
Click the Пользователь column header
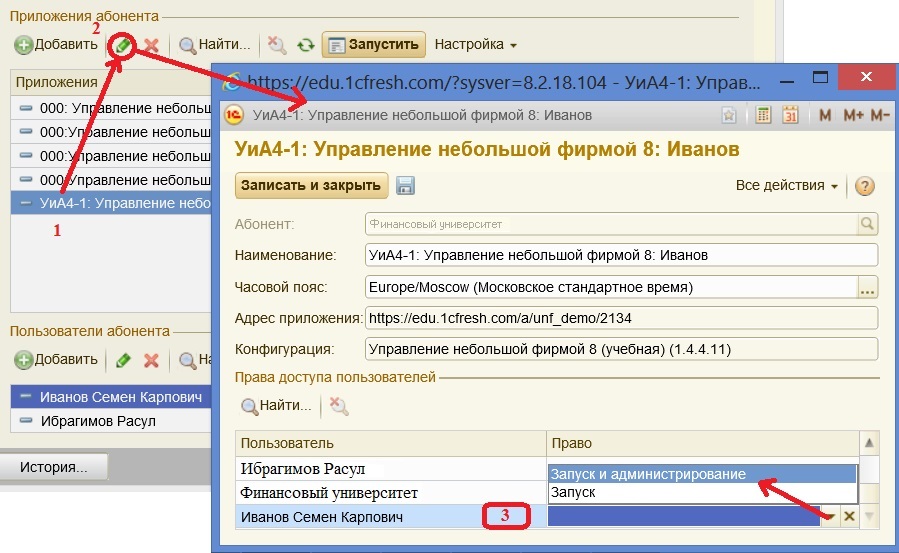(x=390, y=443)
